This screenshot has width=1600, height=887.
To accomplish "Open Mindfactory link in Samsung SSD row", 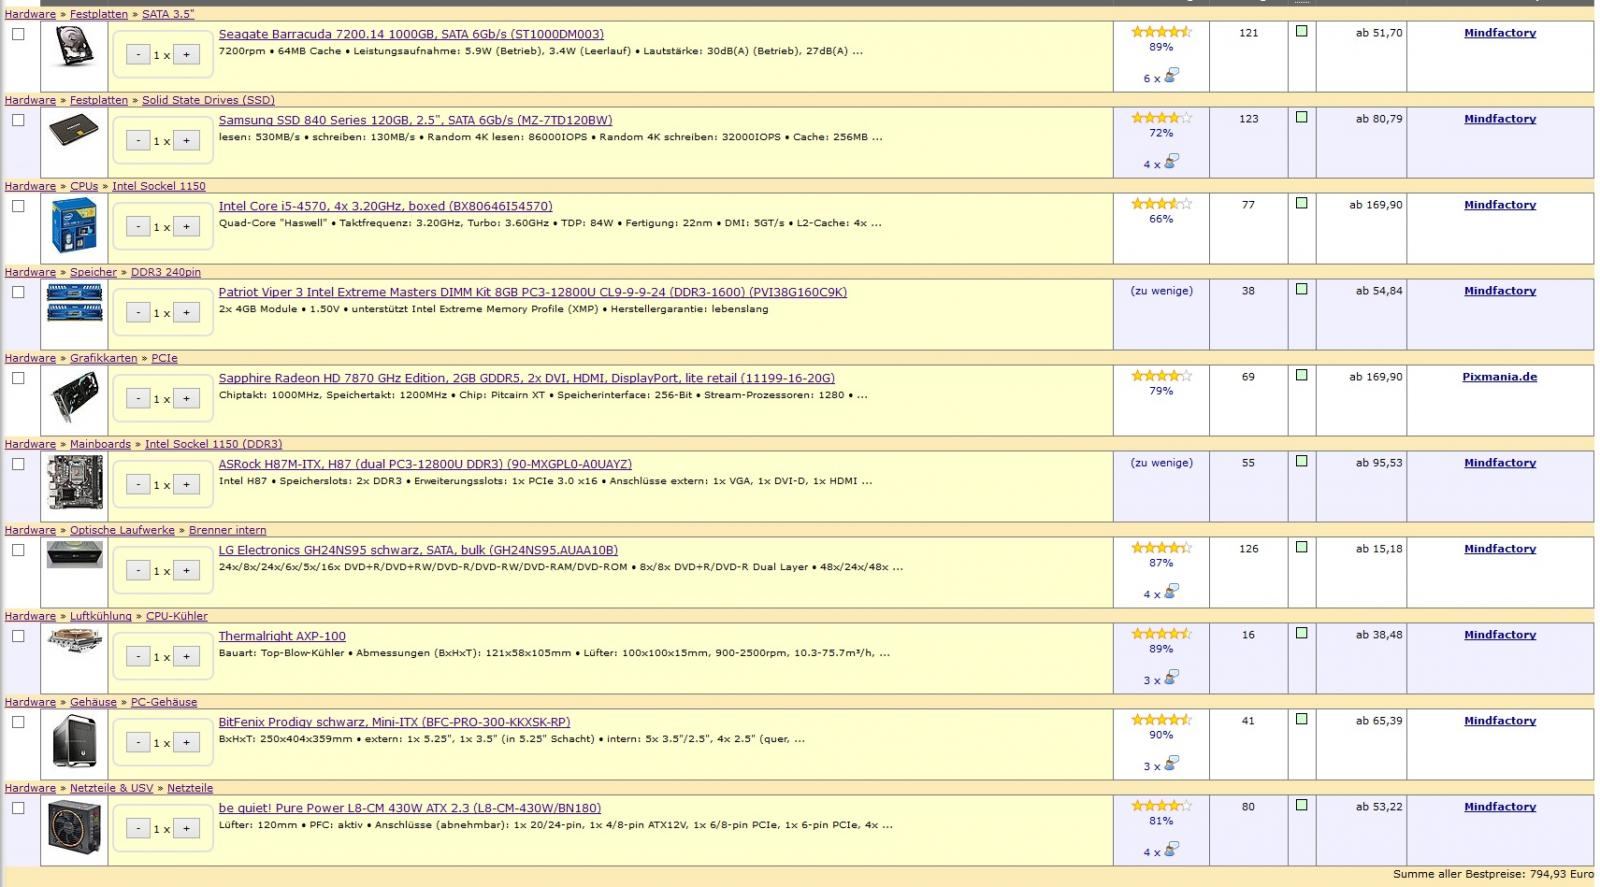I will tap(1500, 119).
